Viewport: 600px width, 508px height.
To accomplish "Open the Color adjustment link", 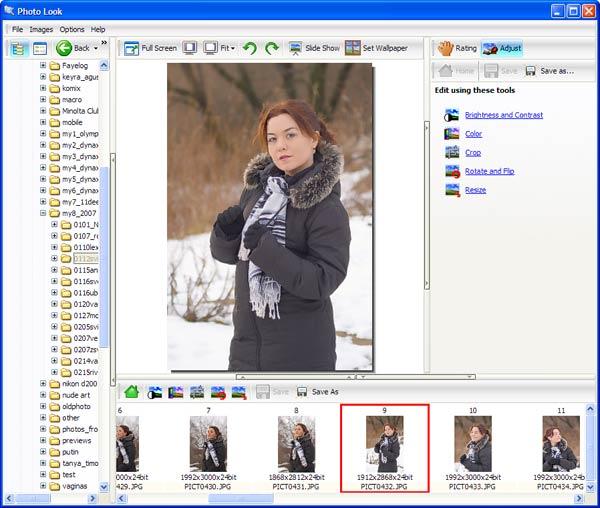I will pos(473,134).
